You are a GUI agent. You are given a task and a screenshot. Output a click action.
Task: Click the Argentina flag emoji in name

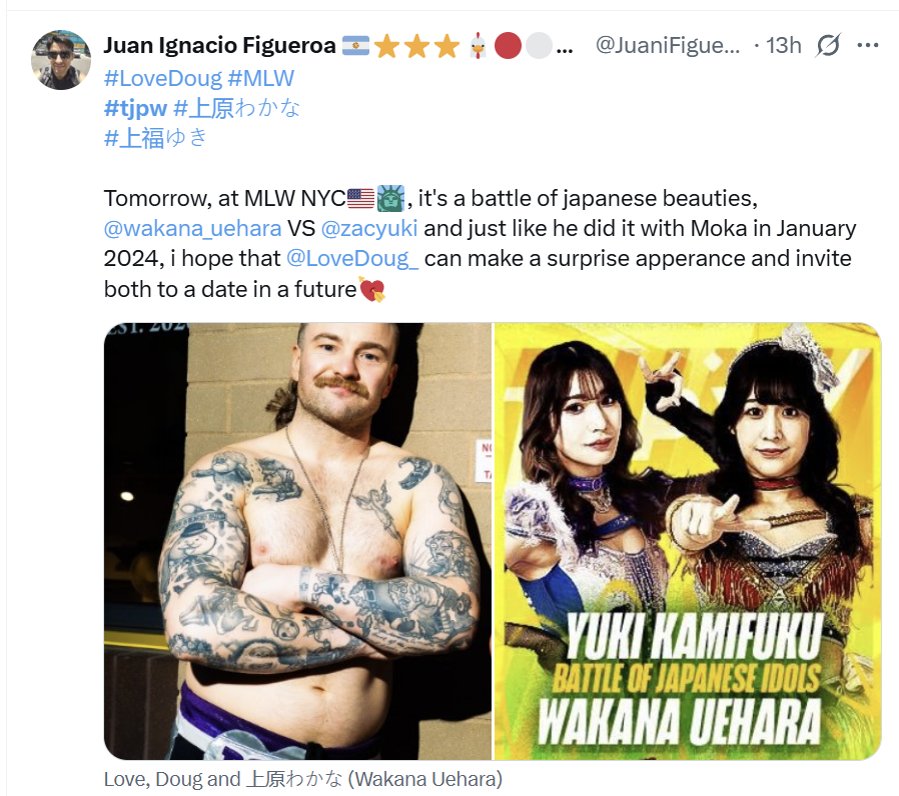coord(356,46)
